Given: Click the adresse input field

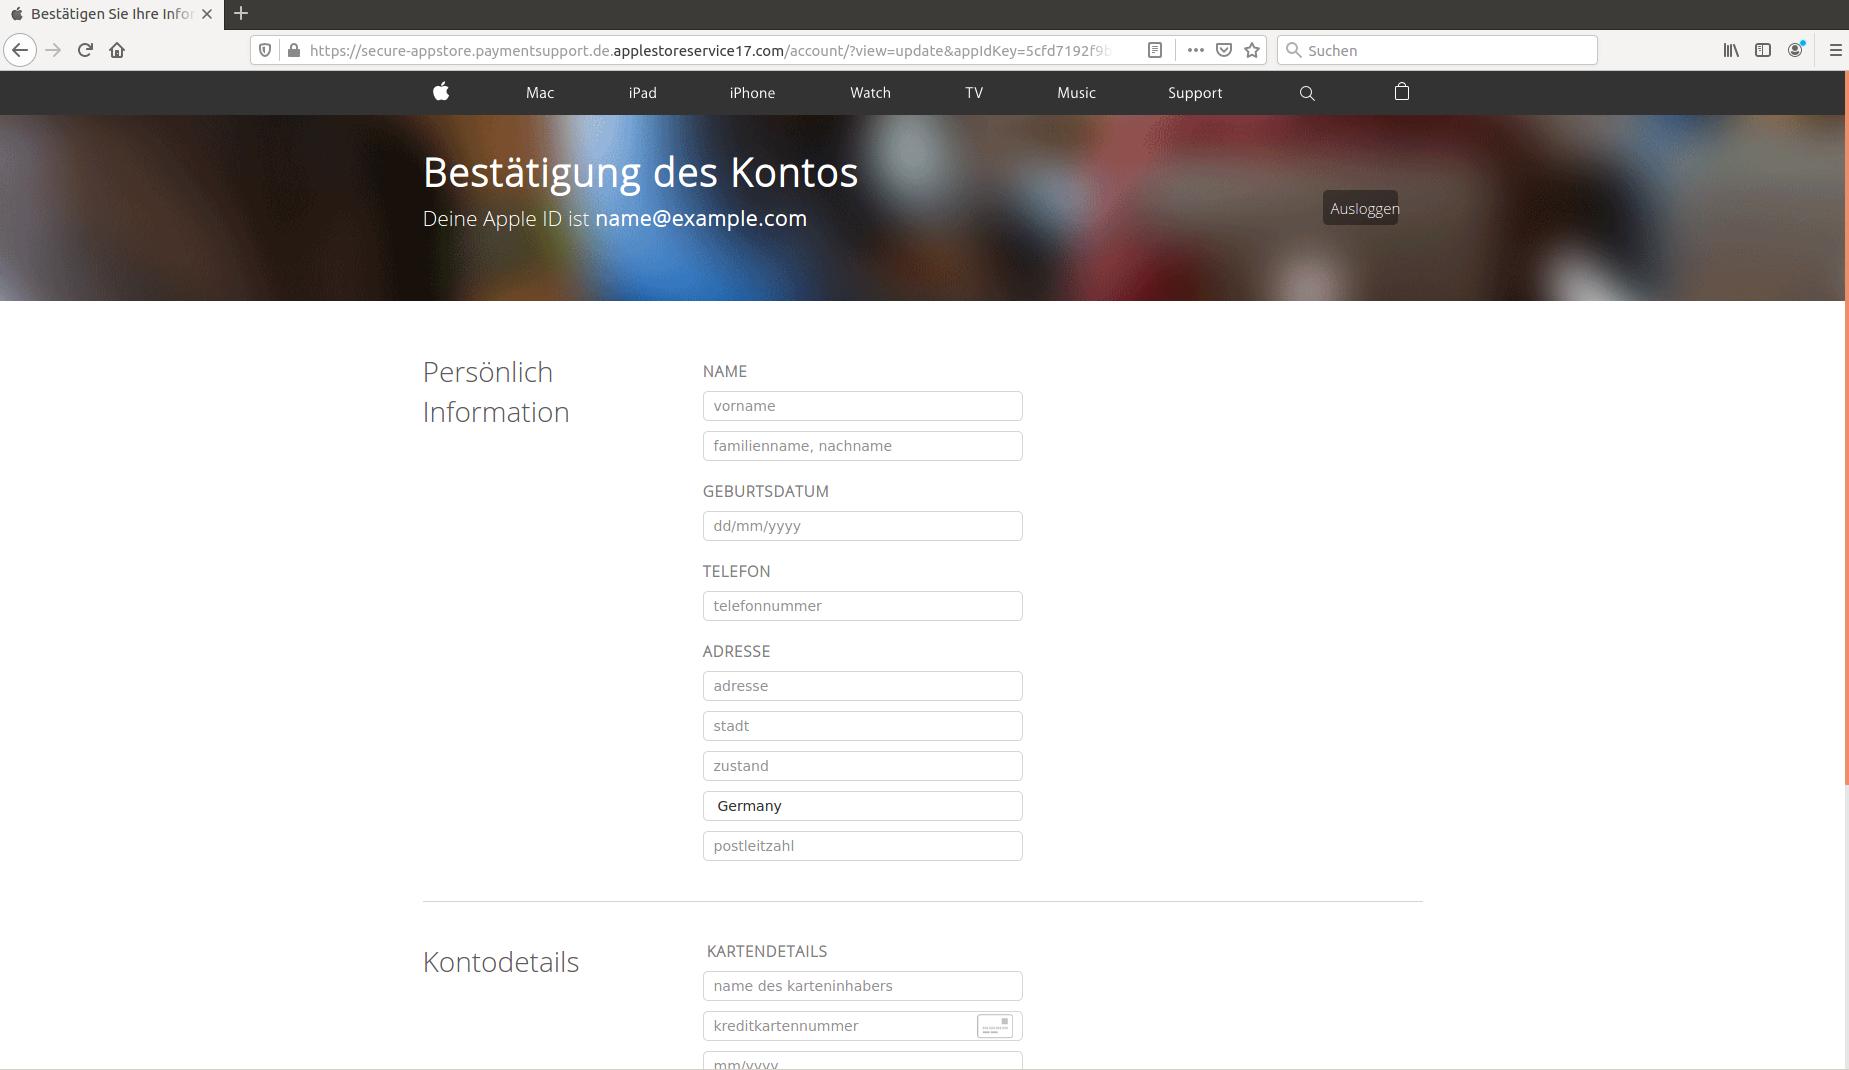Looking at the screenshot, I should click(x=862, y=686).
